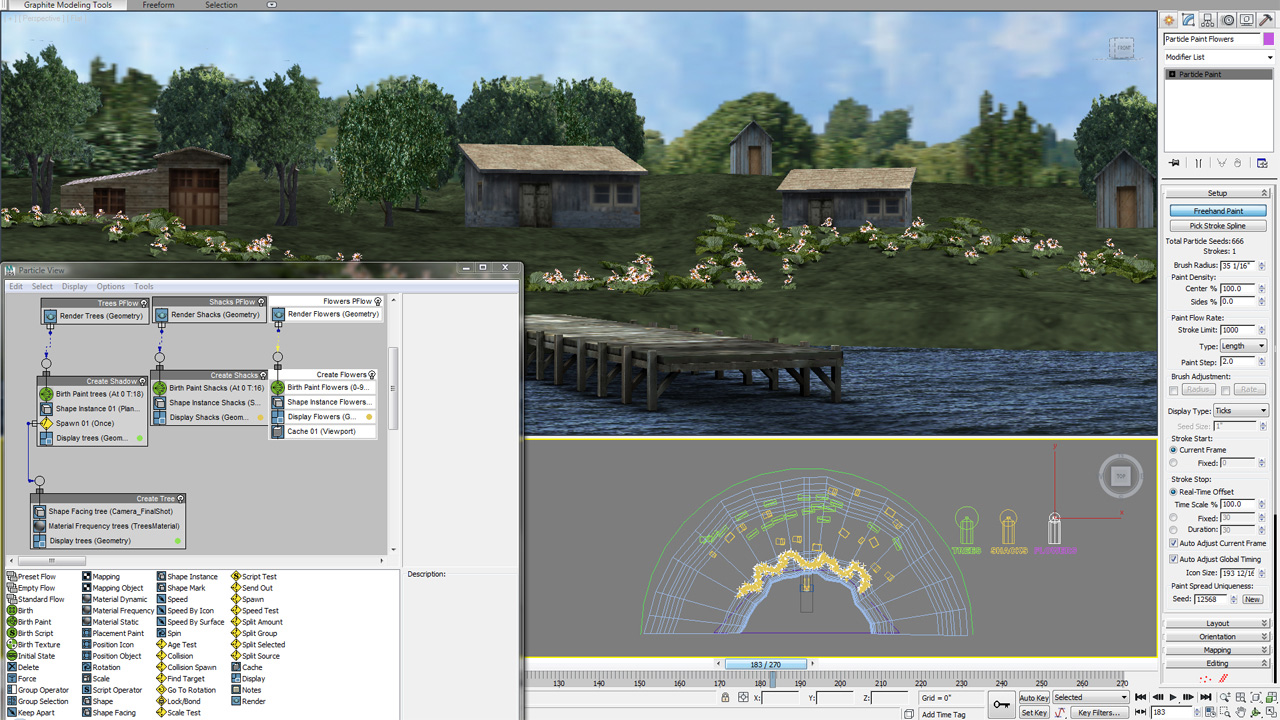Click the Set Key button
Image resolution: width=1280 pixels, height=720 pixels.
coord(1034,713)
